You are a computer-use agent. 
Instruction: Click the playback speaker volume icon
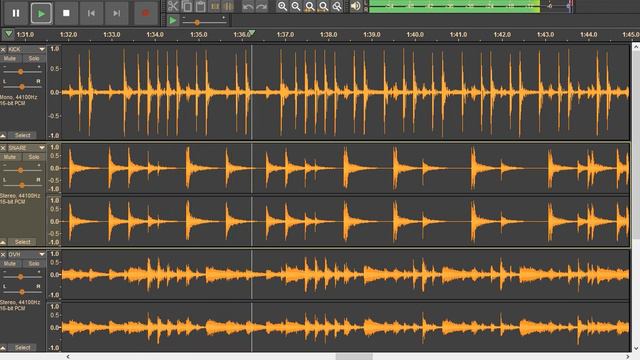[x=356, y=6]
